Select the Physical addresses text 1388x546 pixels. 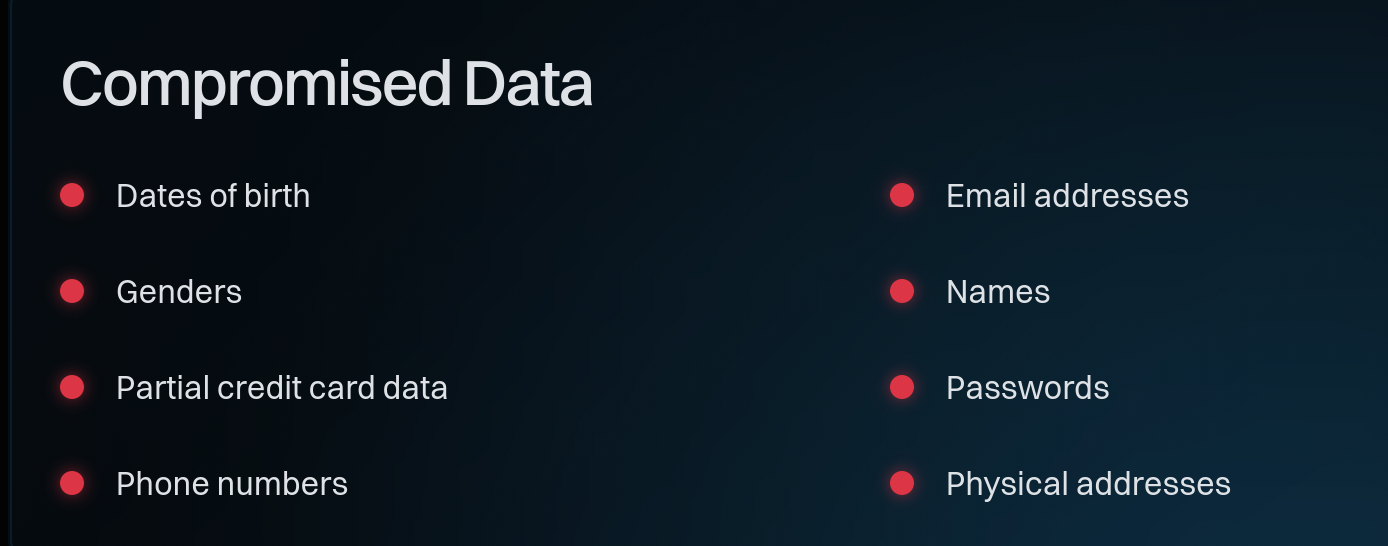(1088, 484)
